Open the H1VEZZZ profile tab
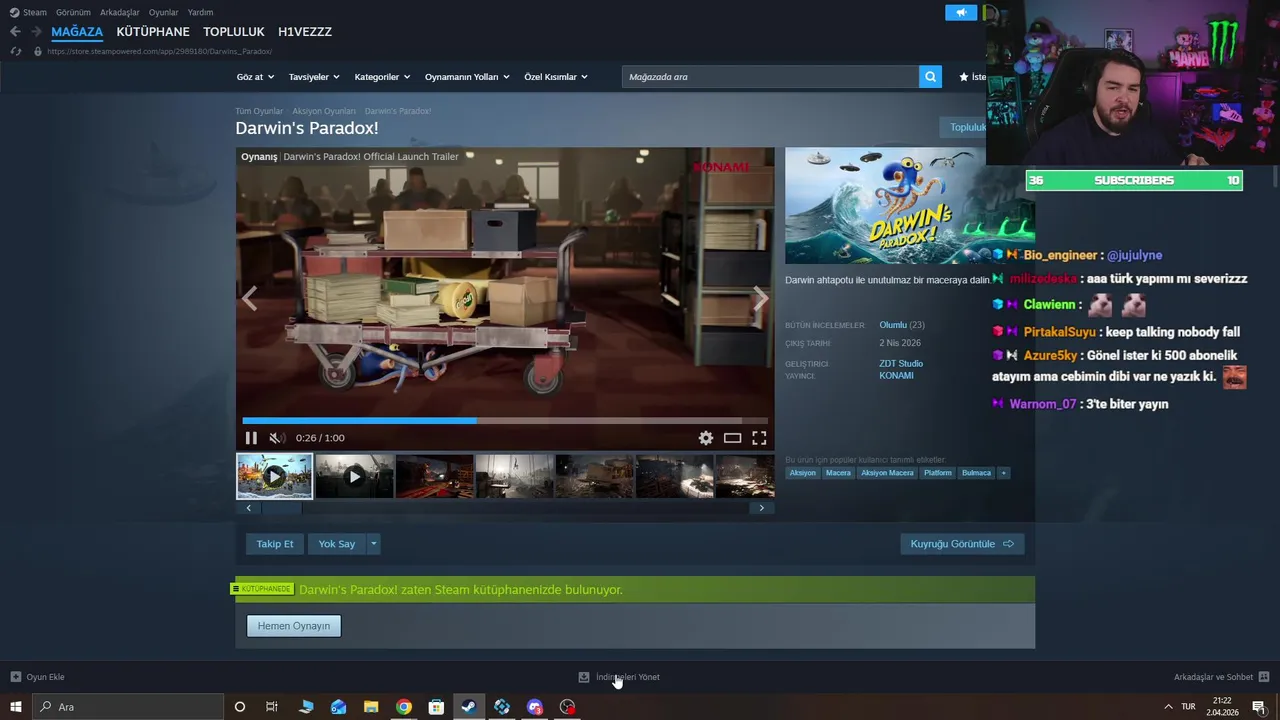 (x=305, y=32)
